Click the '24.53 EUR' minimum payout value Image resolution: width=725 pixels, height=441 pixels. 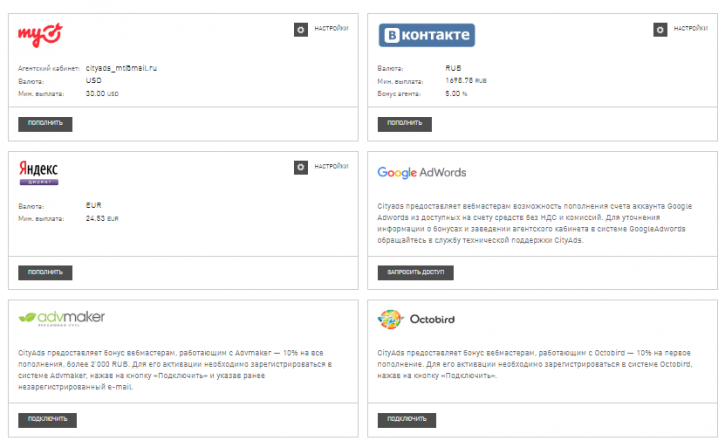point(102,218)
